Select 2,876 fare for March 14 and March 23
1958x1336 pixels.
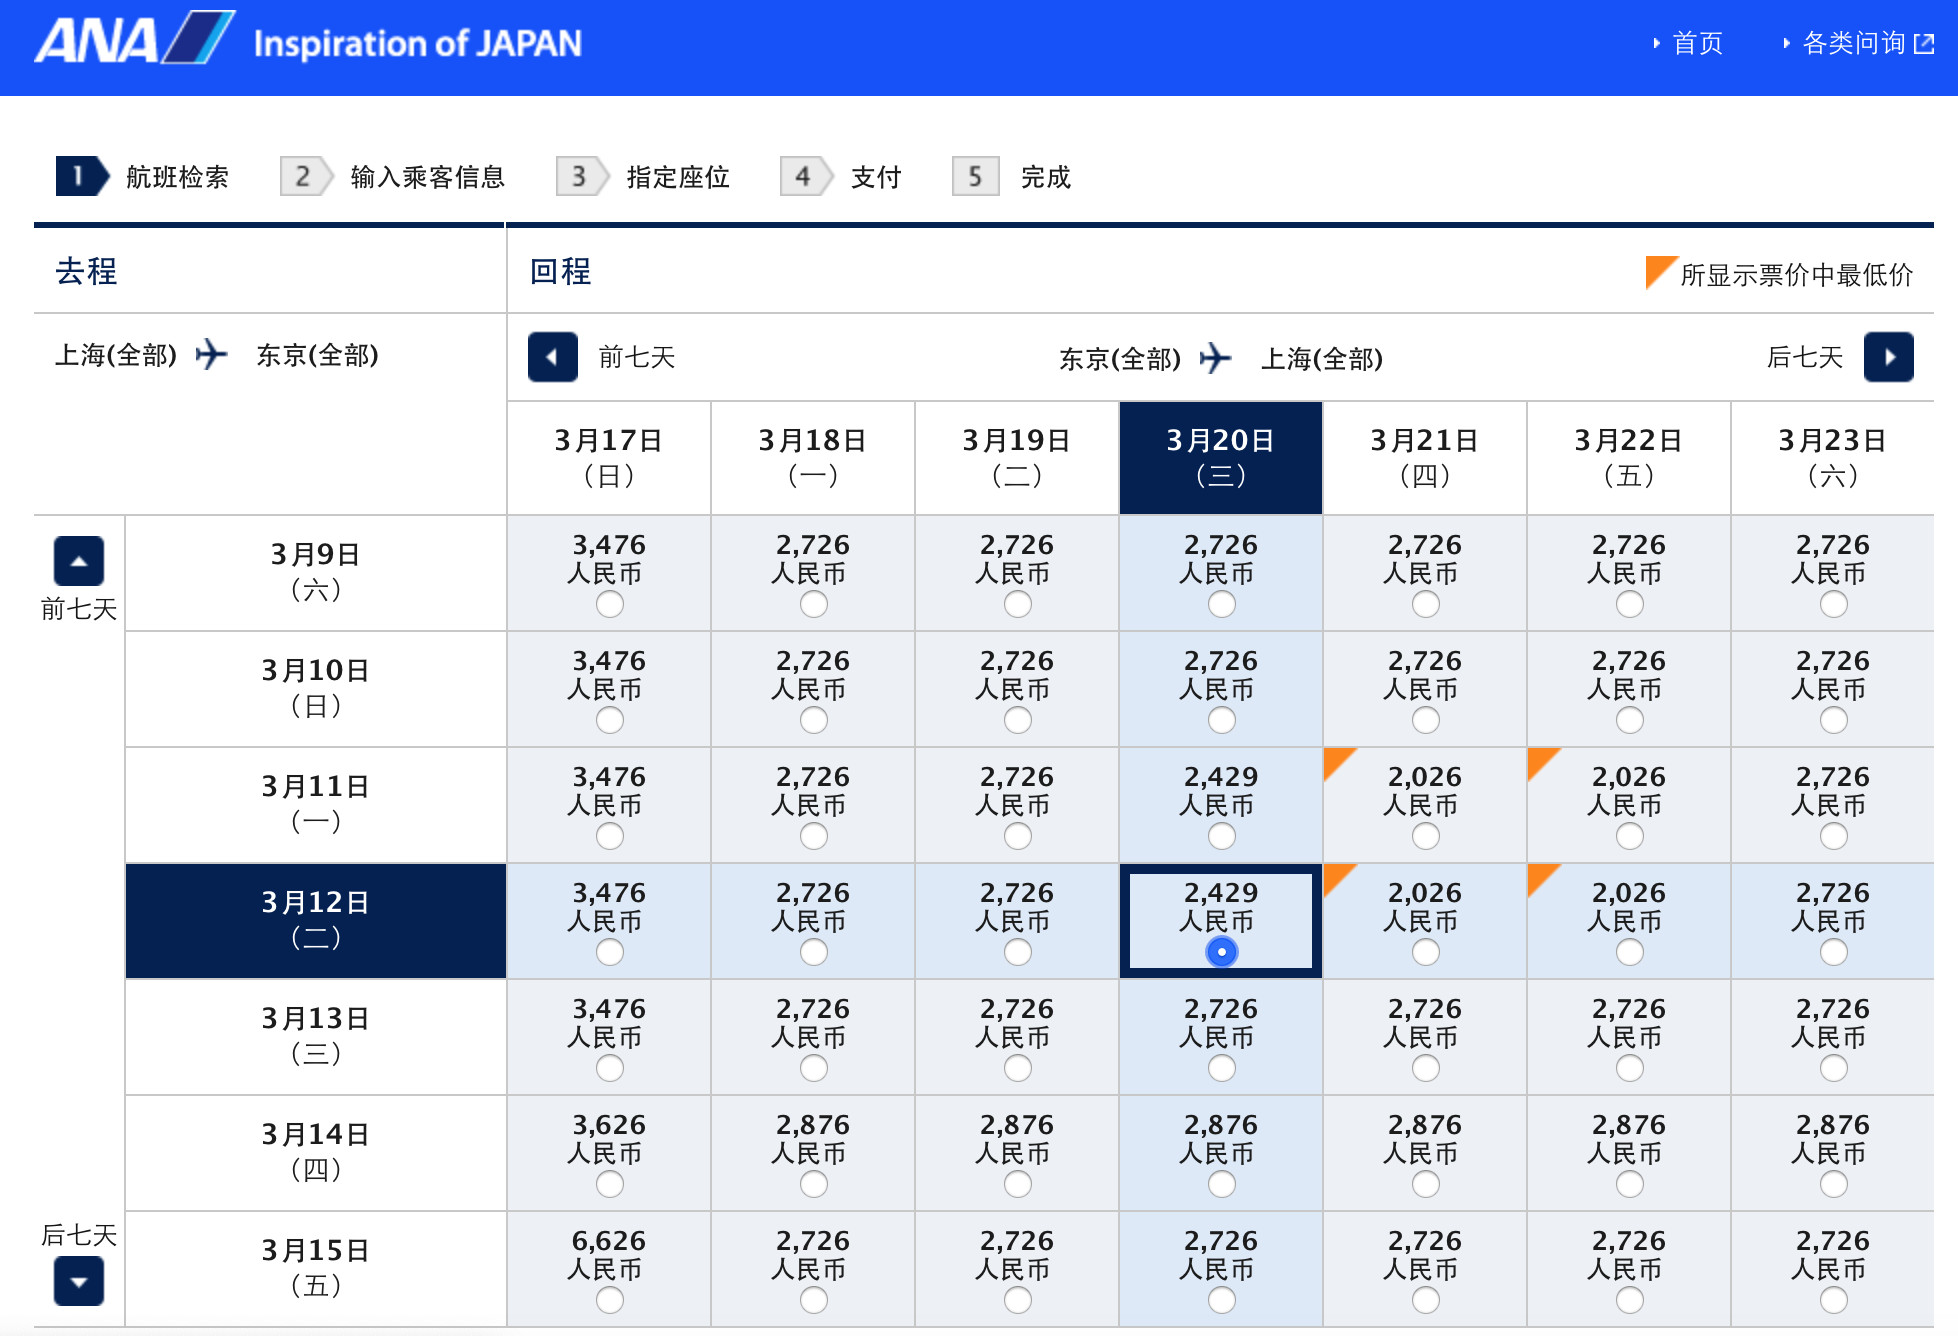tap(1833, 1184)
